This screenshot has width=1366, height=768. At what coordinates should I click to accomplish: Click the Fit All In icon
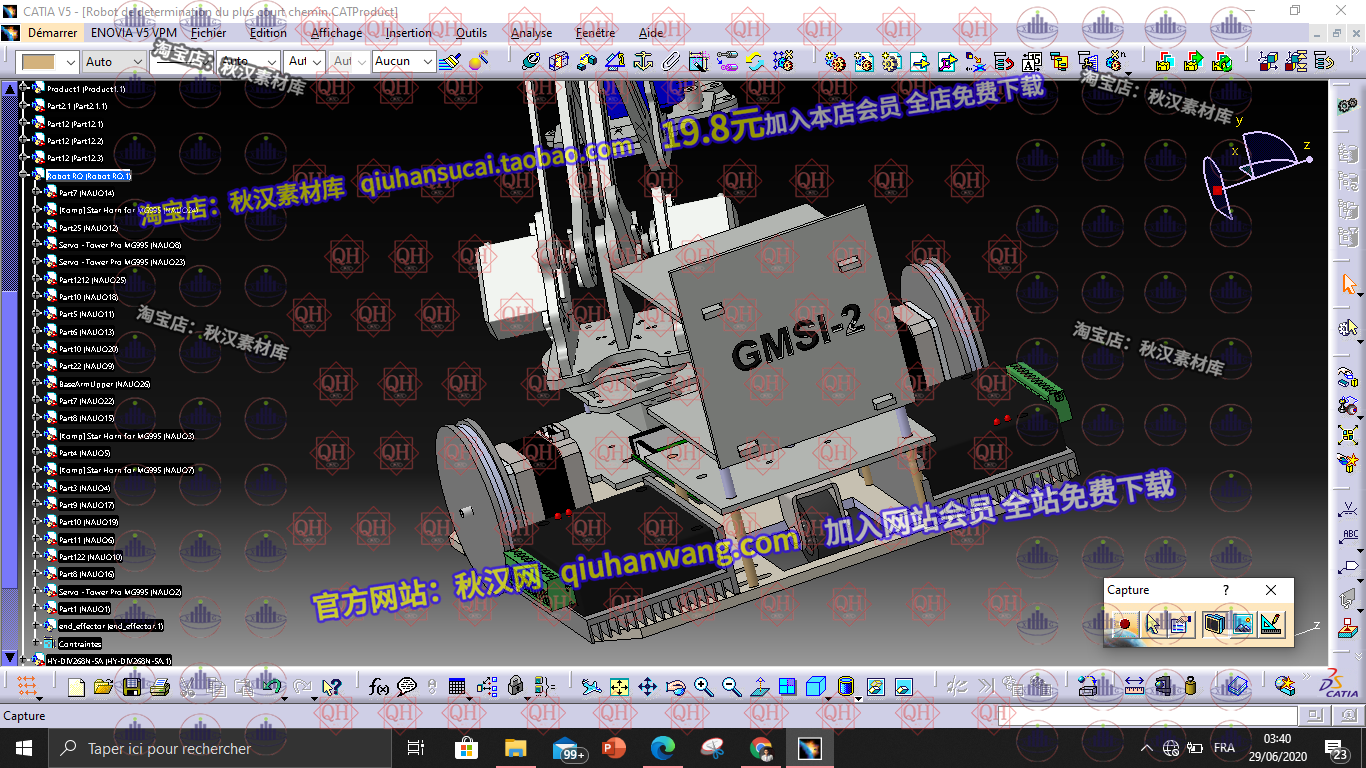pyautogui.click(x=619, y=687)
